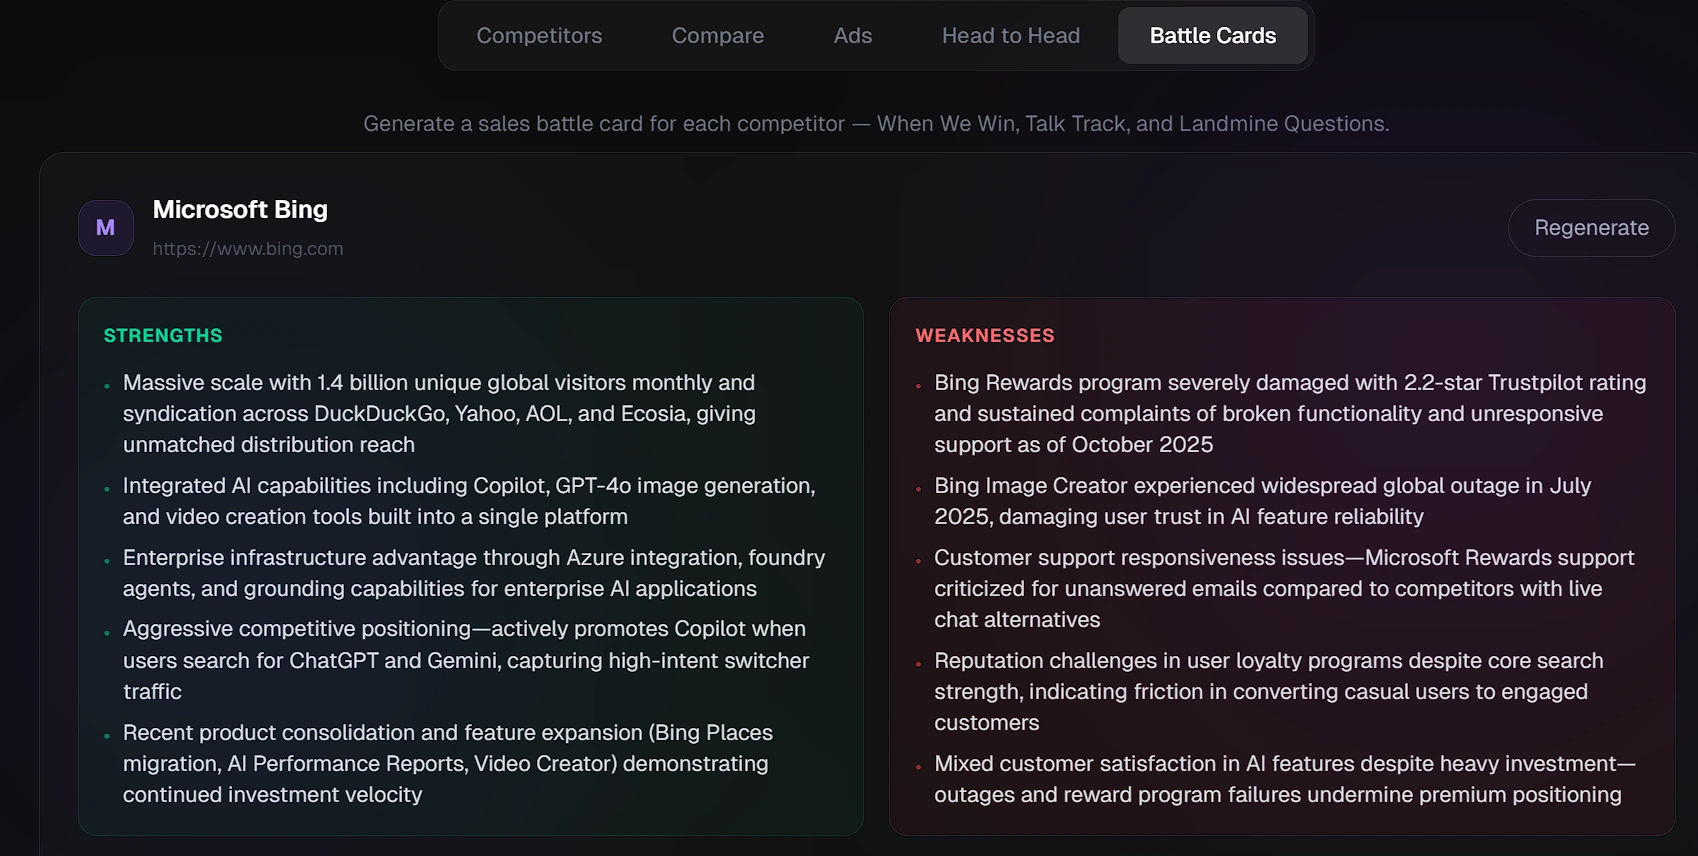Open the https://www.bing.com link
The height and width of the screenshot is (856, 1698).
point(248,249)
